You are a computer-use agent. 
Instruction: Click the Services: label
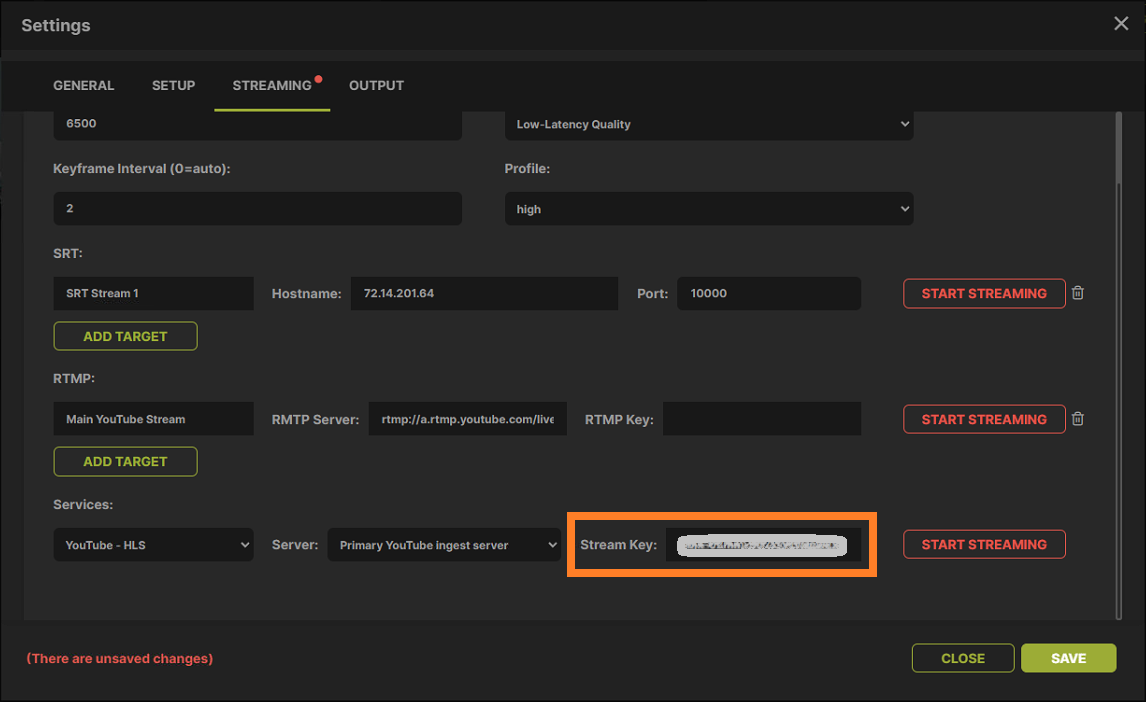click(x=83, y=505)
